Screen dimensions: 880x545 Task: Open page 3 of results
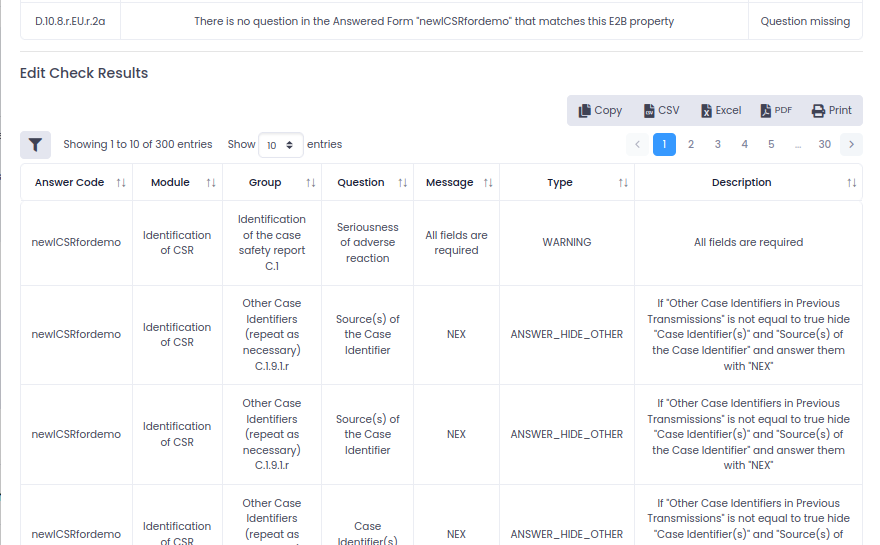(718, 144)
